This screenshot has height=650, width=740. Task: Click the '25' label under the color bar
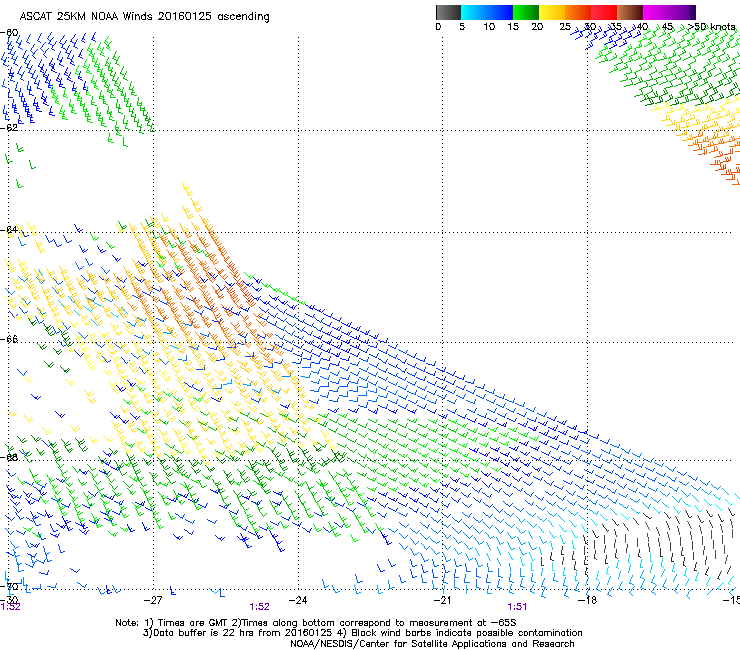click(565, 27)
